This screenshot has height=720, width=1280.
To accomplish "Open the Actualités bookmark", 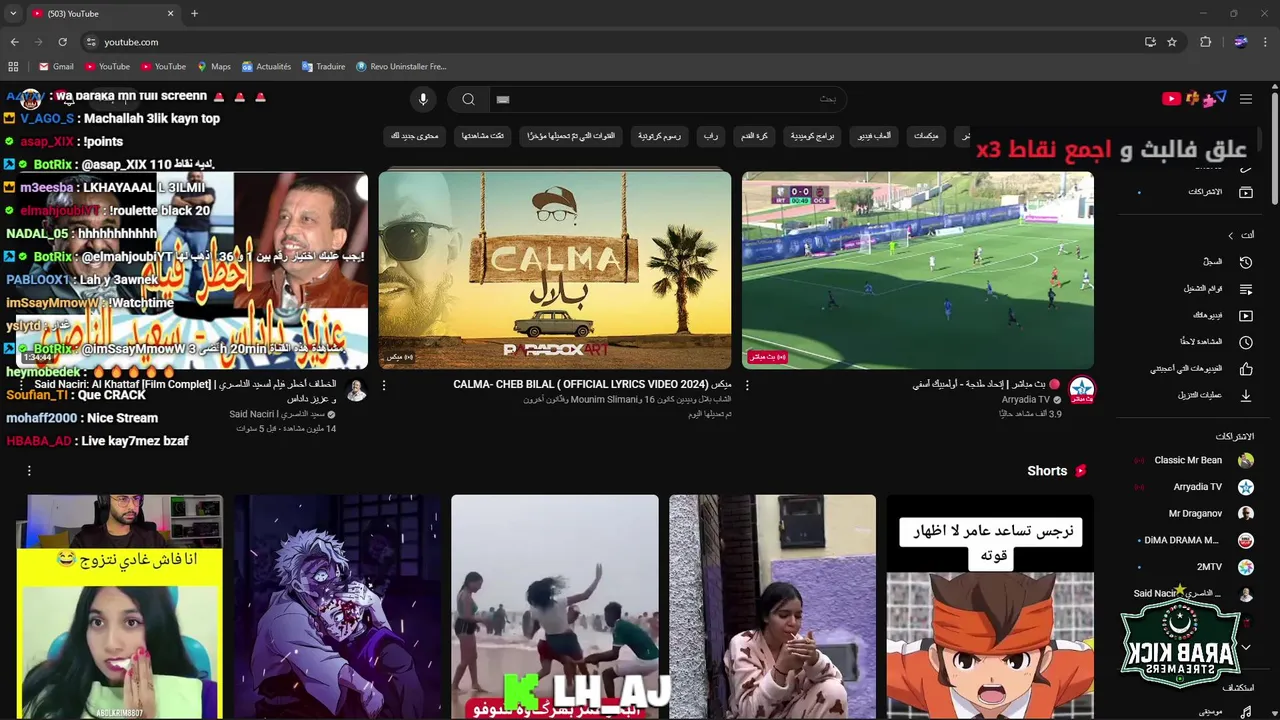I will (x=266, y=67).
